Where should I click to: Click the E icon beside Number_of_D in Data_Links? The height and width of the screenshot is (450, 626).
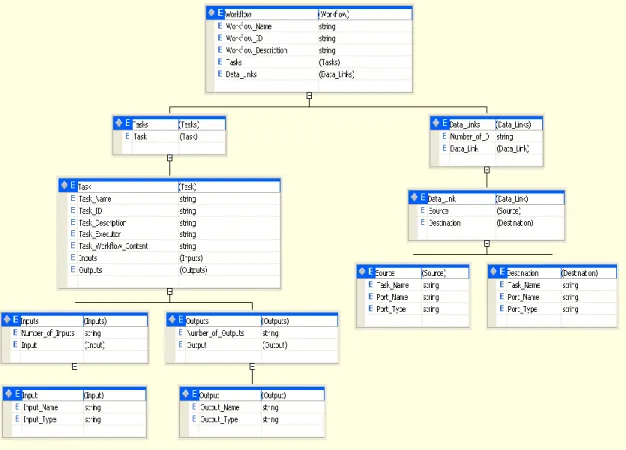coord(444,136)
